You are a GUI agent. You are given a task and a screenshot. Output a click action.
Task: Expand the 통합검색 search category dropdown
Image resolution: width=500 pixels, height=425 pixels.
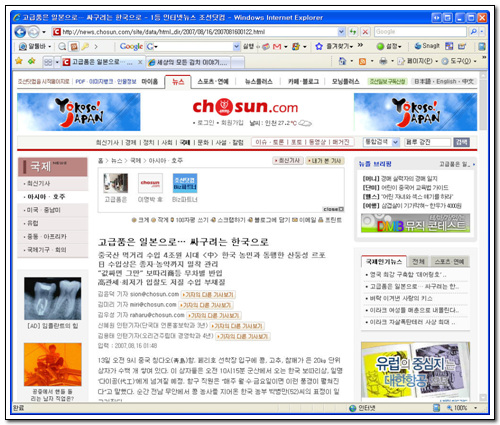click(395, 142)
